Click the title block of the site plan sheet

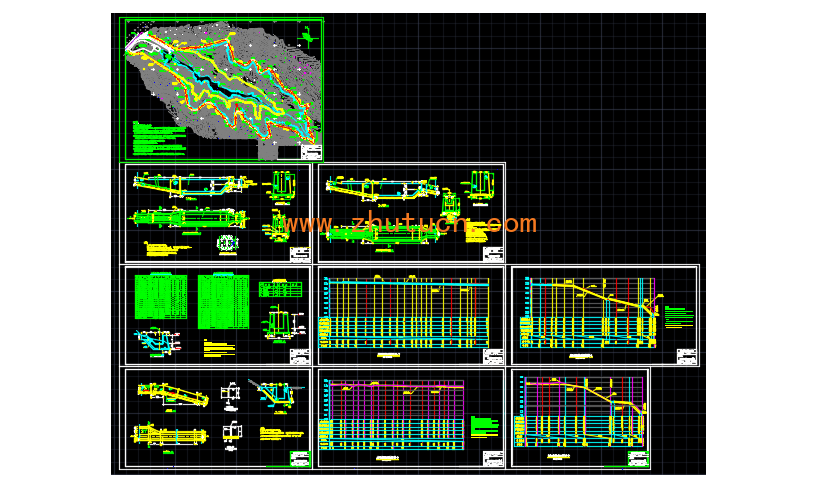pos(311,152)
